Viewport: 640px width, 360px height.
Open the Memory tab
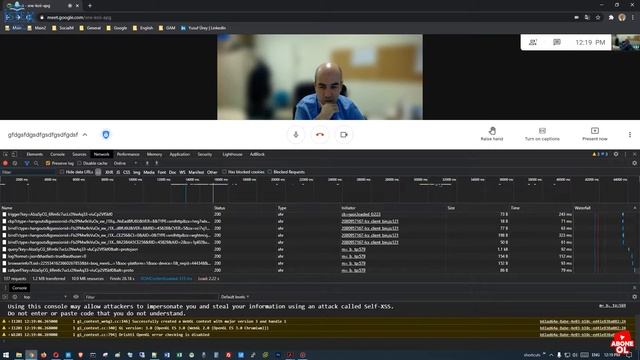(154, 154)
